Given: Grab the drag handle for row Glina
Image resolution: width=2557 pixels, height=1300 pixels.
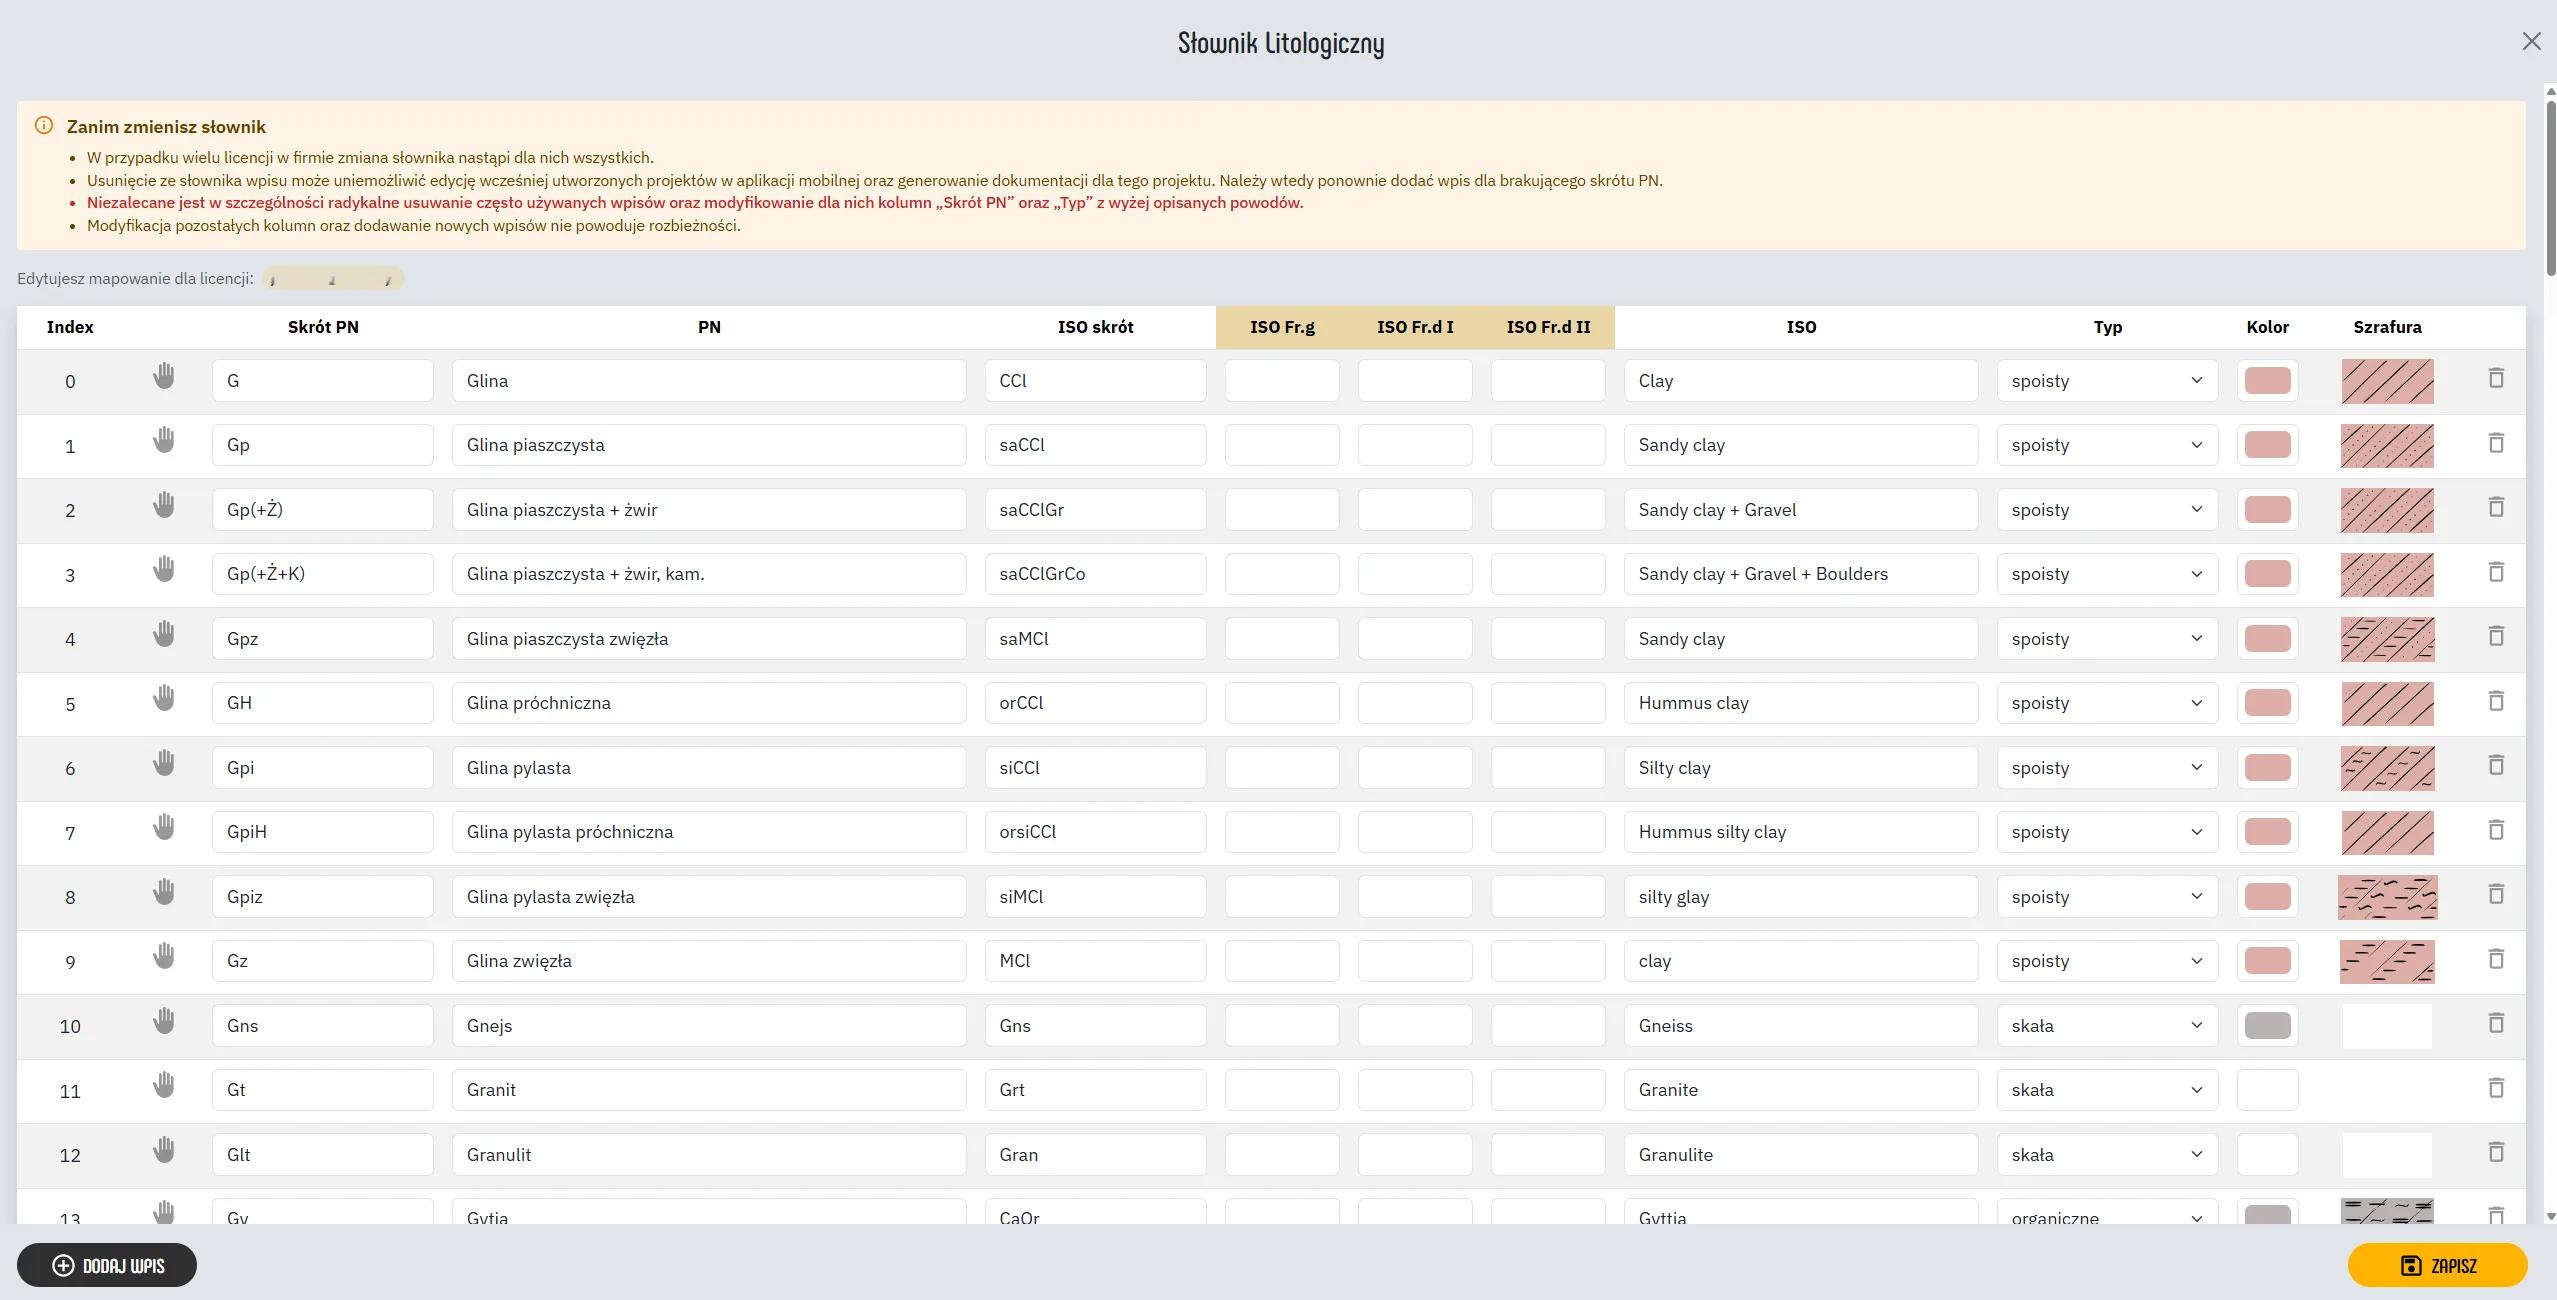Looking at the screenshot, I should [x=164, y=377].
